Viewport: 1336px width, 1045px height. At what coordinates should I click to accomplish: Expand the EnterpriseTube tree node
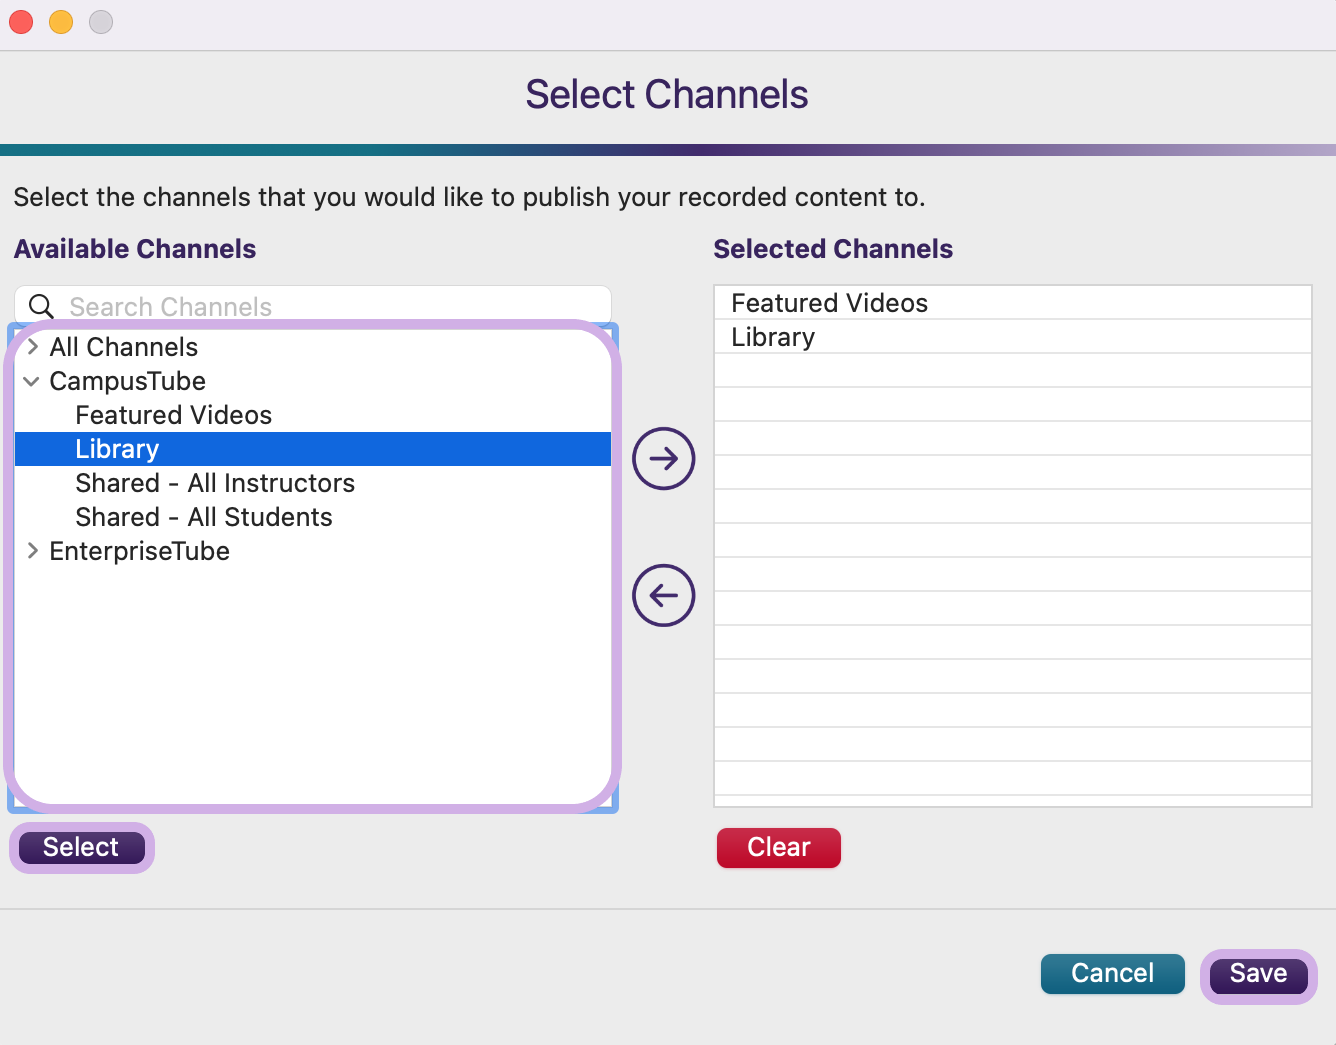coord(33,551)
